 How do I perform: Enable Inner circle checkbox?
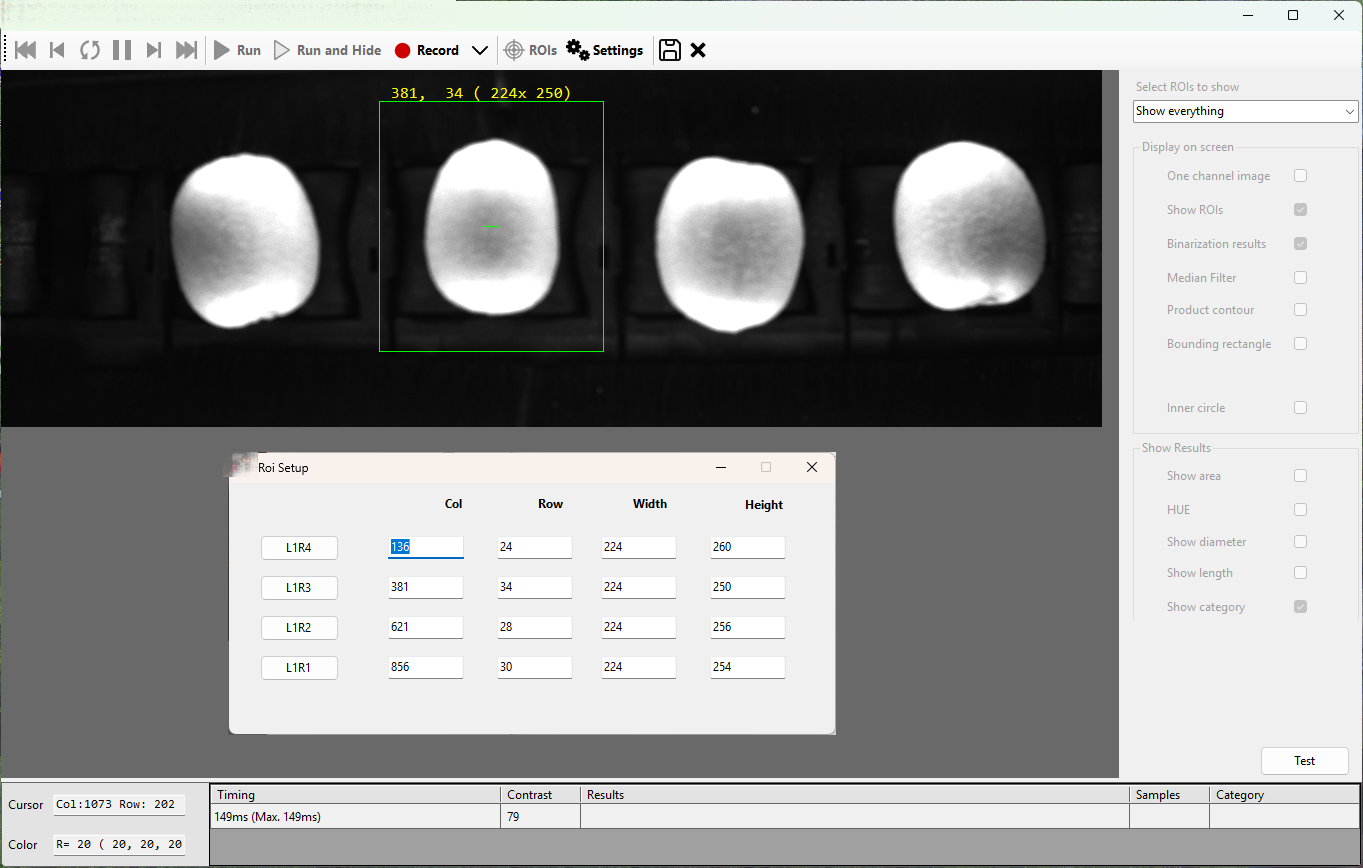point(1300,408)
